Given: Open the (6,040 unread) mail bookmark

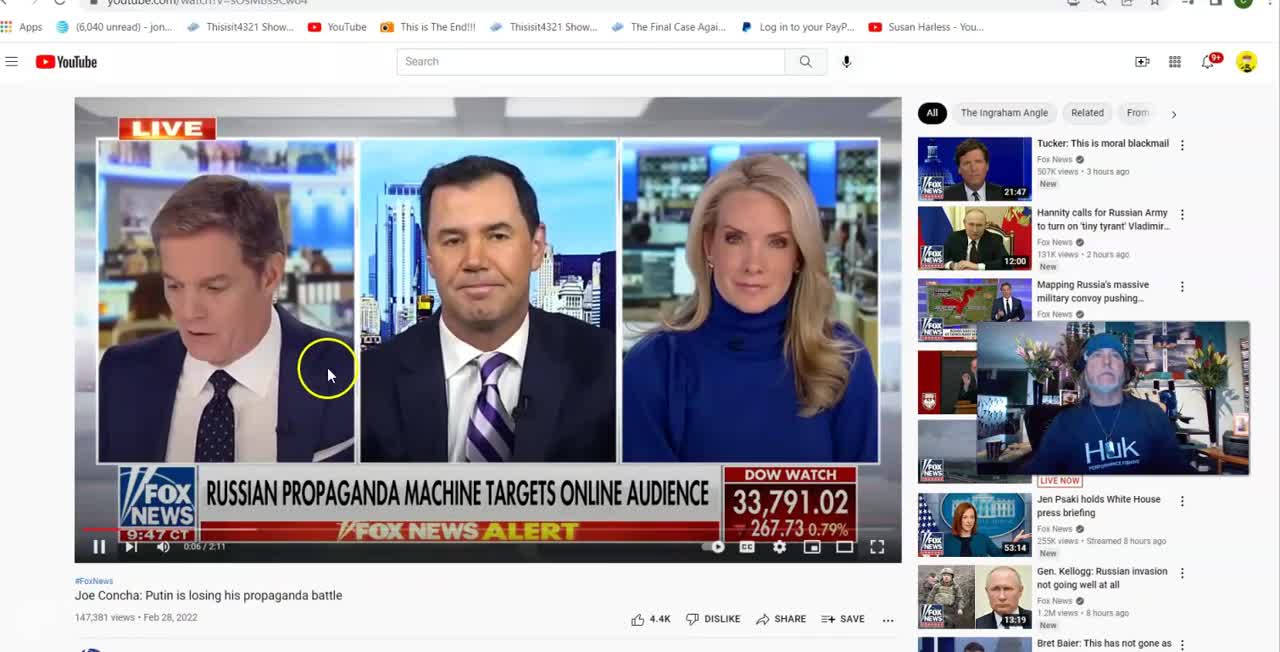Looking at the screenshot, I should (114, 27).
